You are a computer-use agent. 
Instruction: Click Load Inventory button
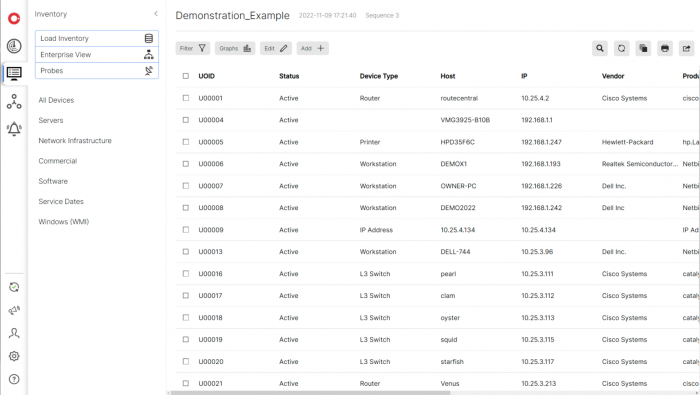[97, 38]
